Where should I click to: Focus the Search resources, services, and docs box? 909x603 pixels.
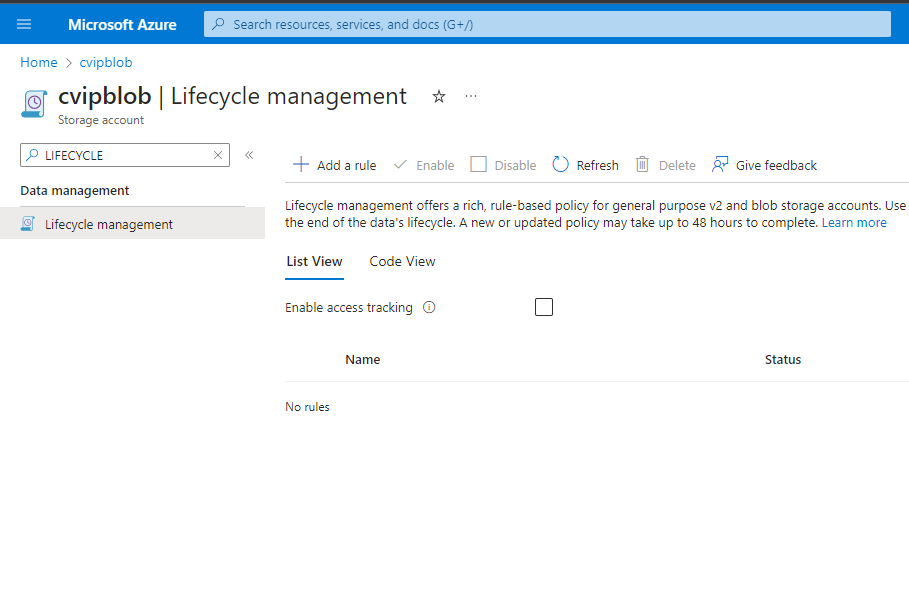[x=547, y=24]
